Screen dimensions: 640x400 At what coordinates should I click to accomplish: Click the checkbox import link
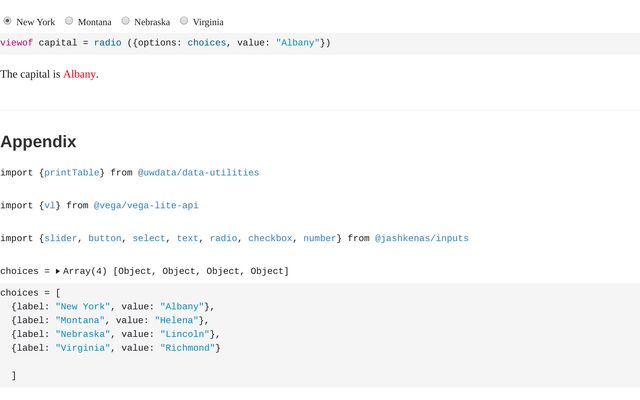tap(270, 239)
